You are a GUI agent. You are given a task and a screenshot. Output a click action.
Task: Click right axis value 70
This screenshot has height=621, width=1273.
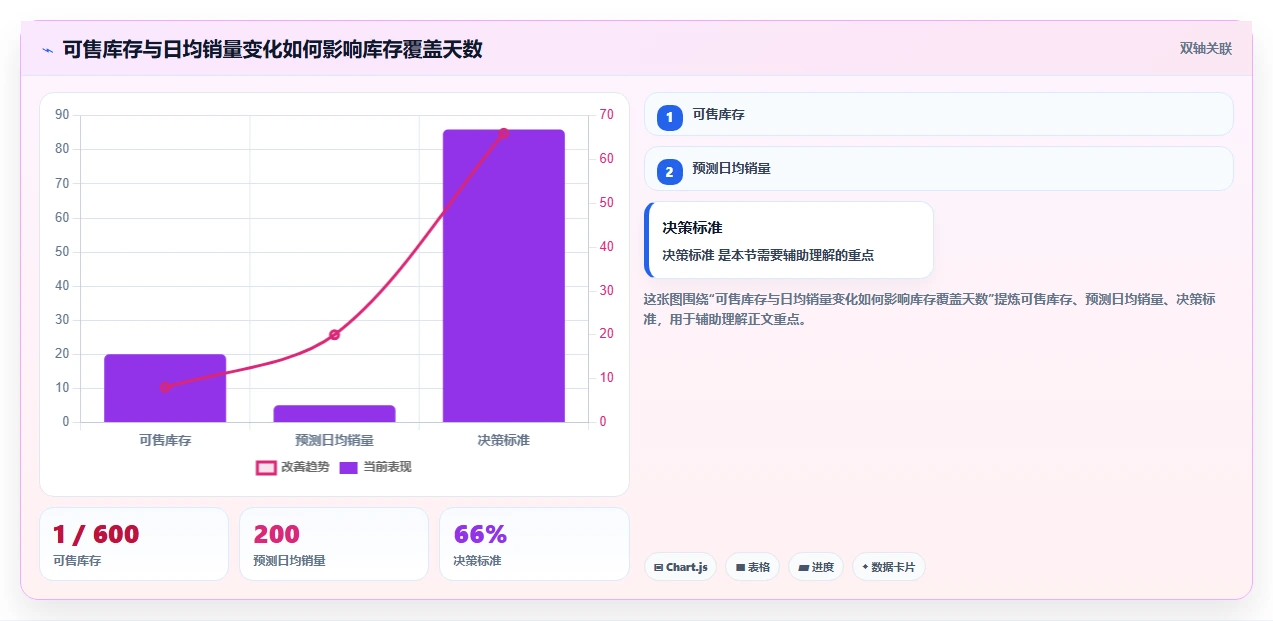pos(606,115)
